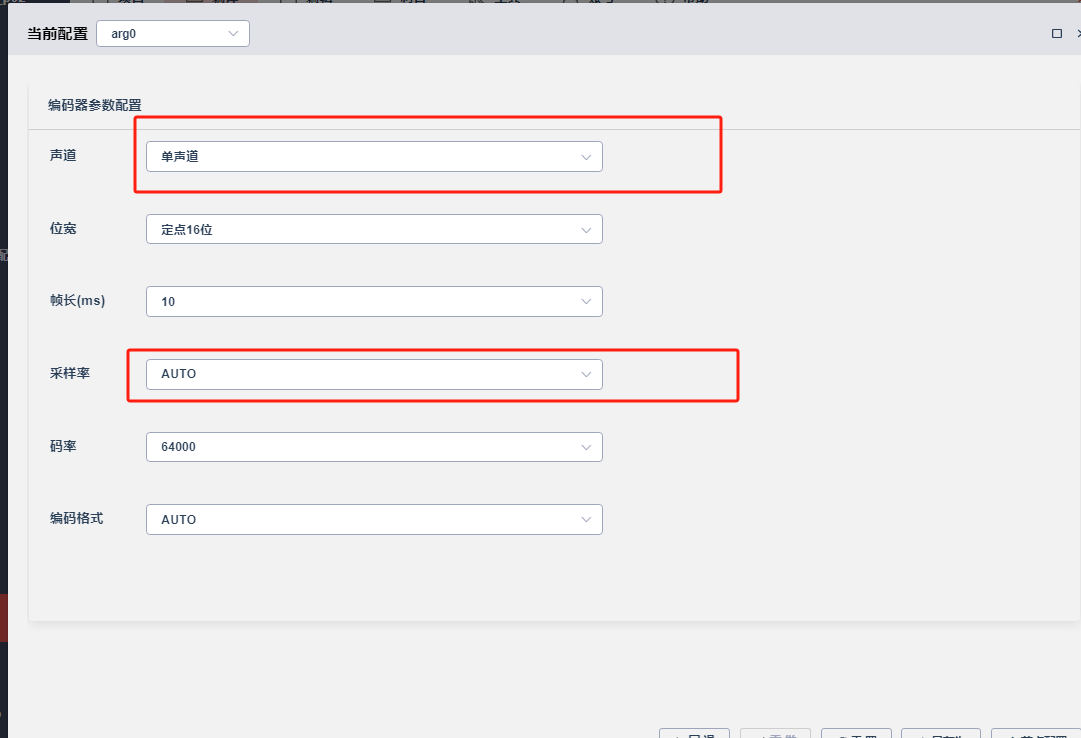The height and width of the screenshot is (738, 1081).
Task: Click the chevron in the 单声道 field
Action: (586, 157)
